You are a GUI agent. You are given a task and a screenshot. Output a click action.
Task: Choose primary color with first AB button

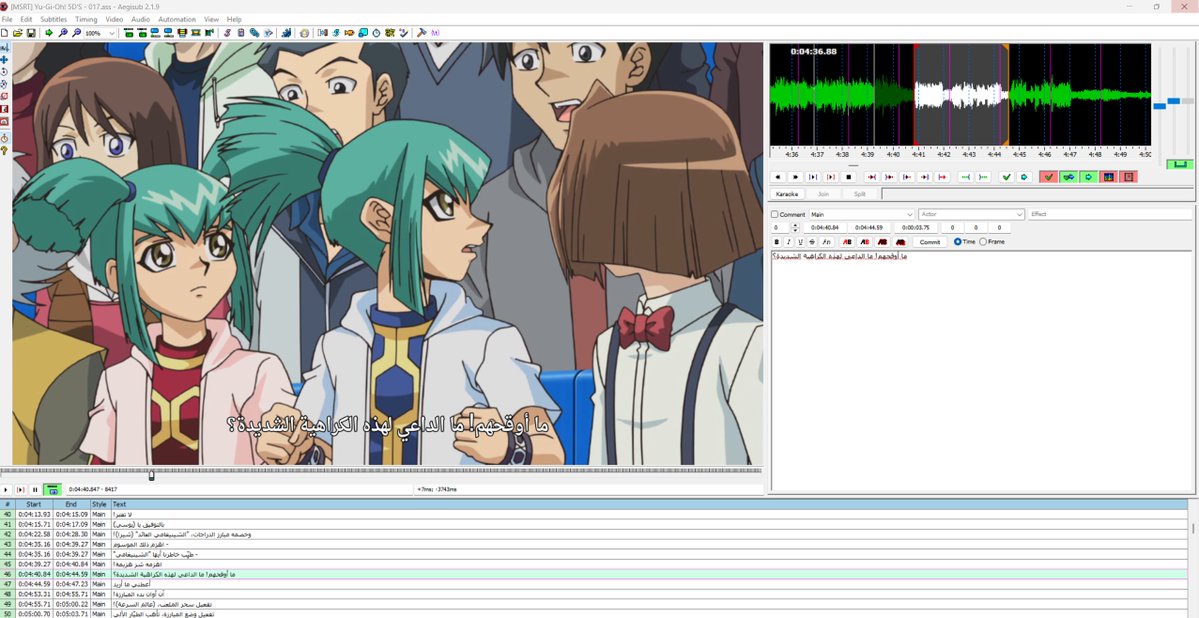click(847, 242)
